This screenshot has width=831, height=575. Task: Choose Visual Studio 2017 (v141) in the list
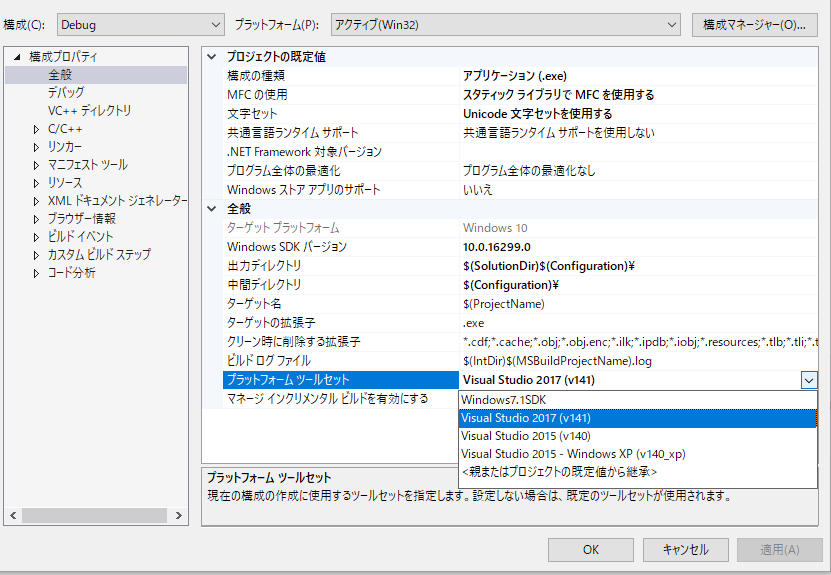coord(638,418)
